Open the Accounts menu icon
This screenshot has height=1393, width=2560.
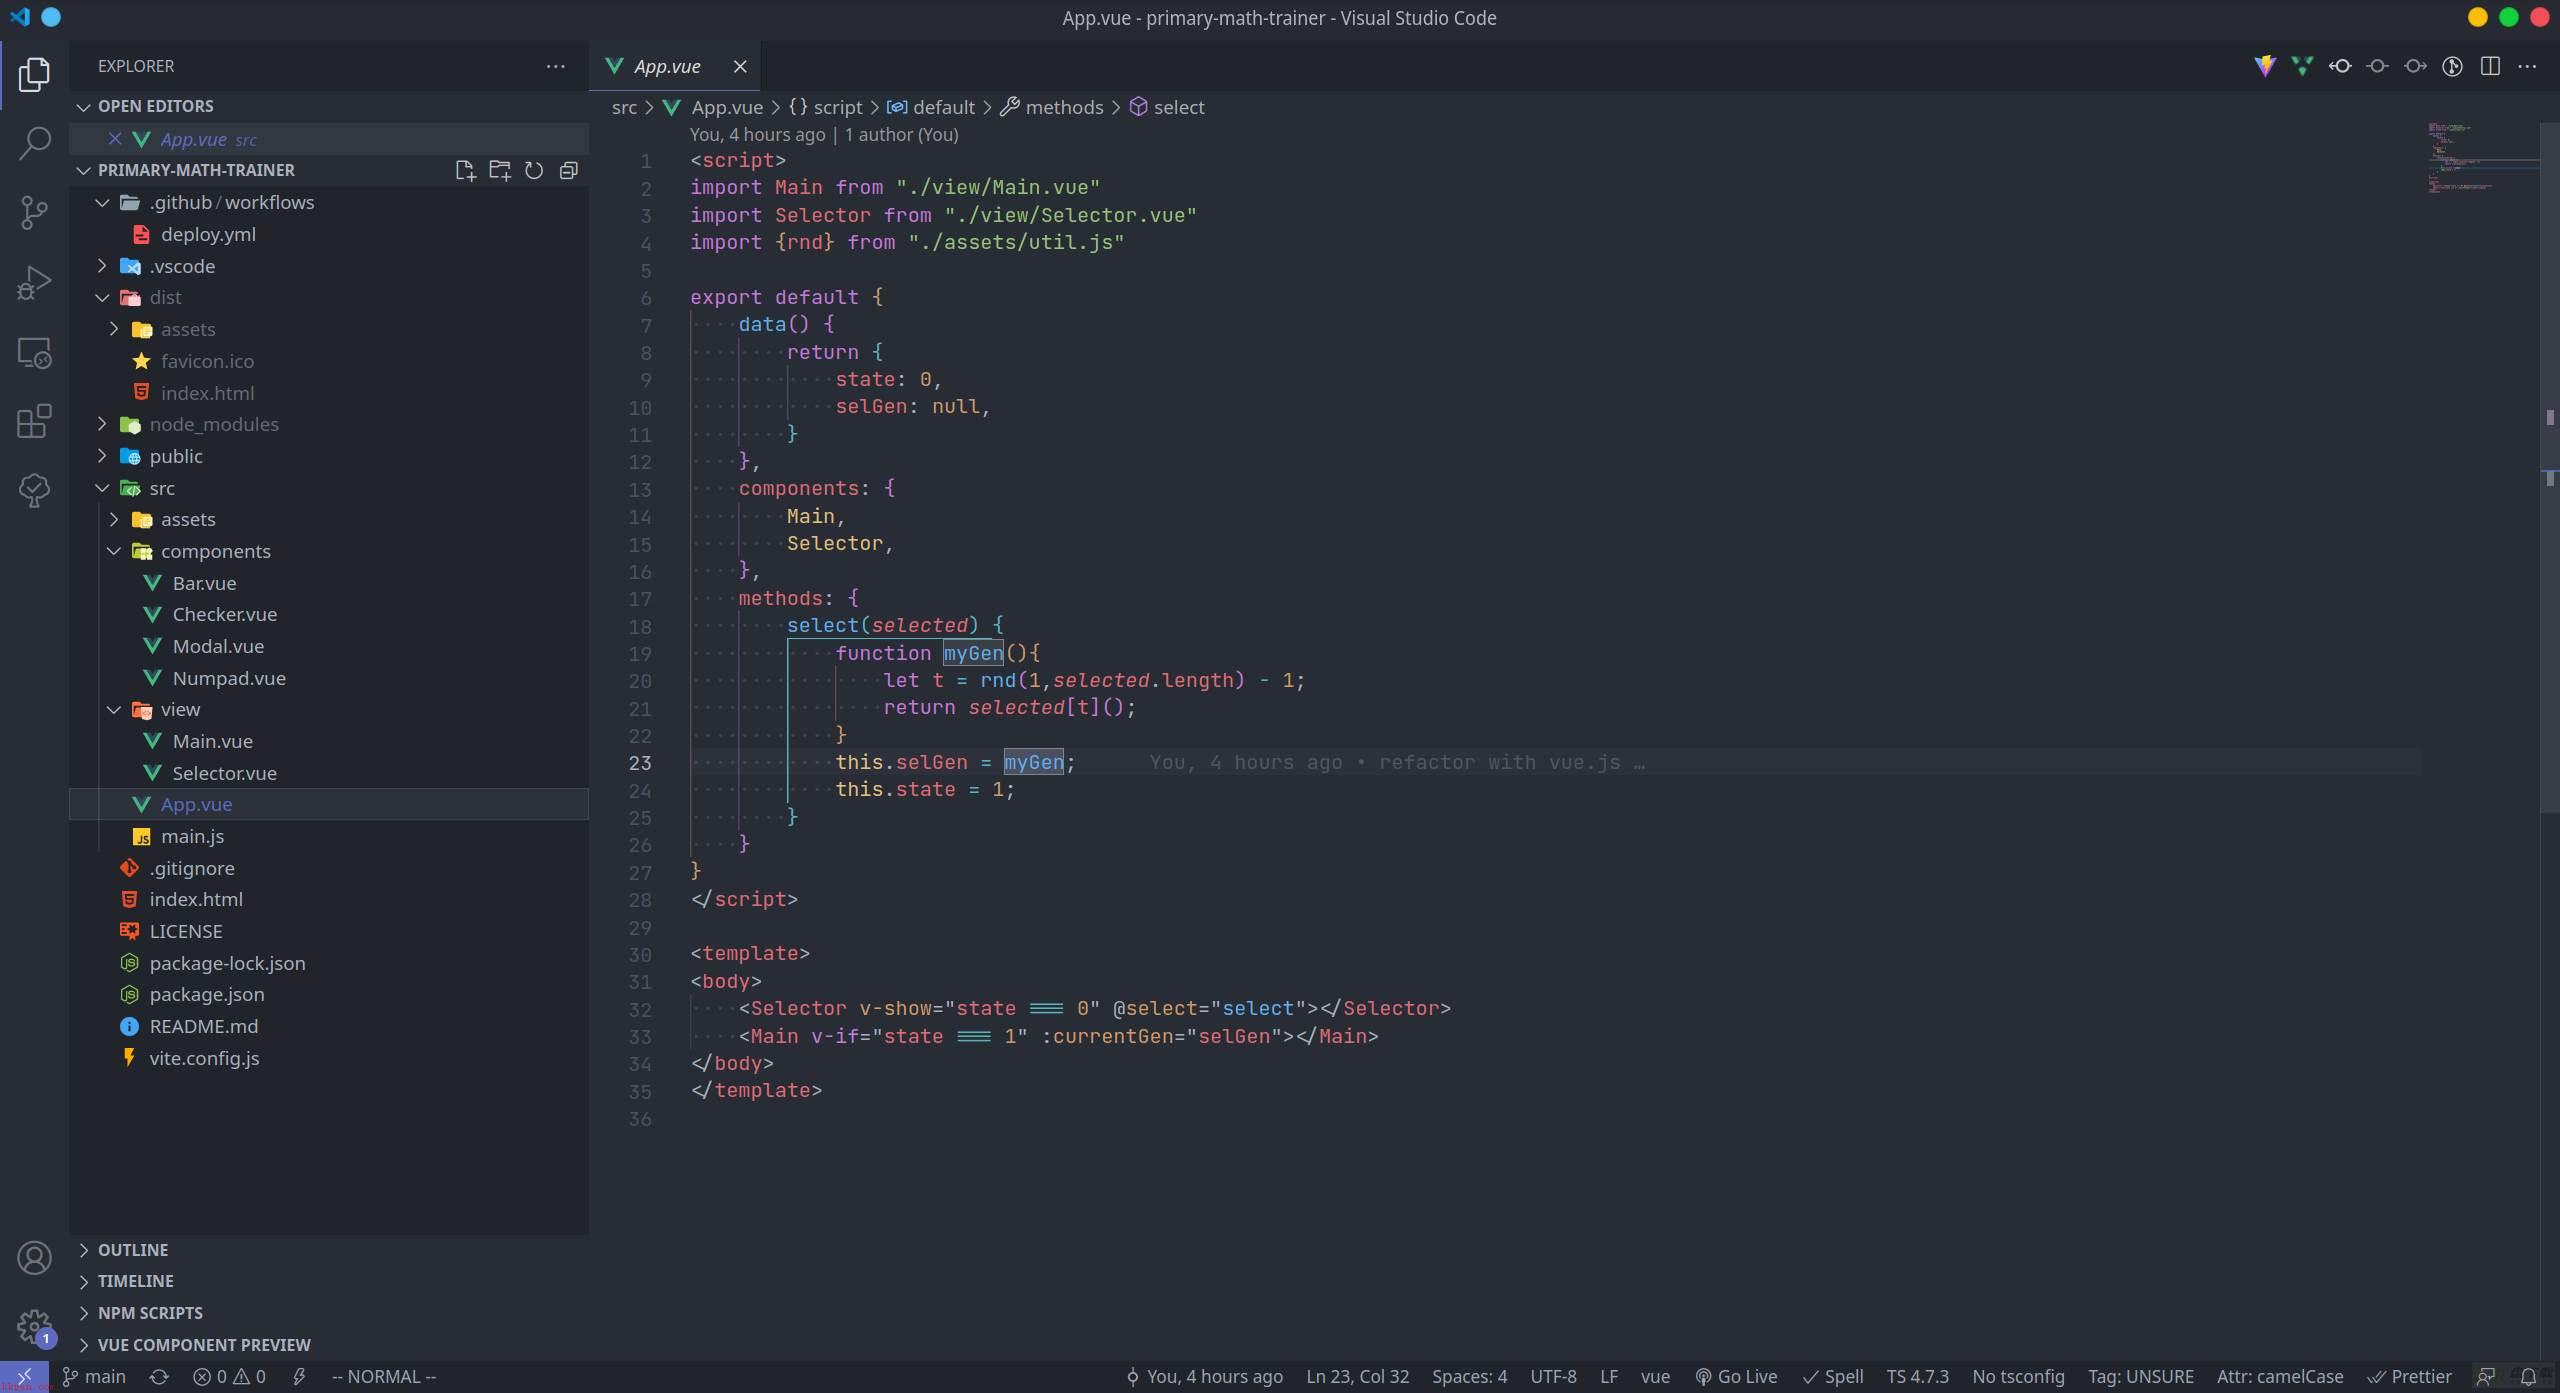34,1257
